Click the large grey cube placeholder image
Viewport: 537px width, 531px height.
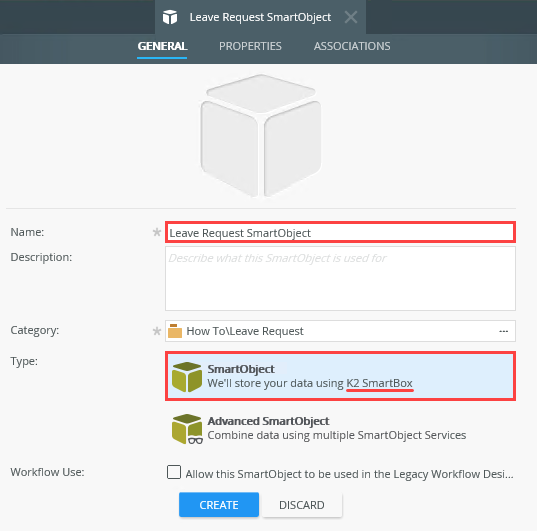261,136
